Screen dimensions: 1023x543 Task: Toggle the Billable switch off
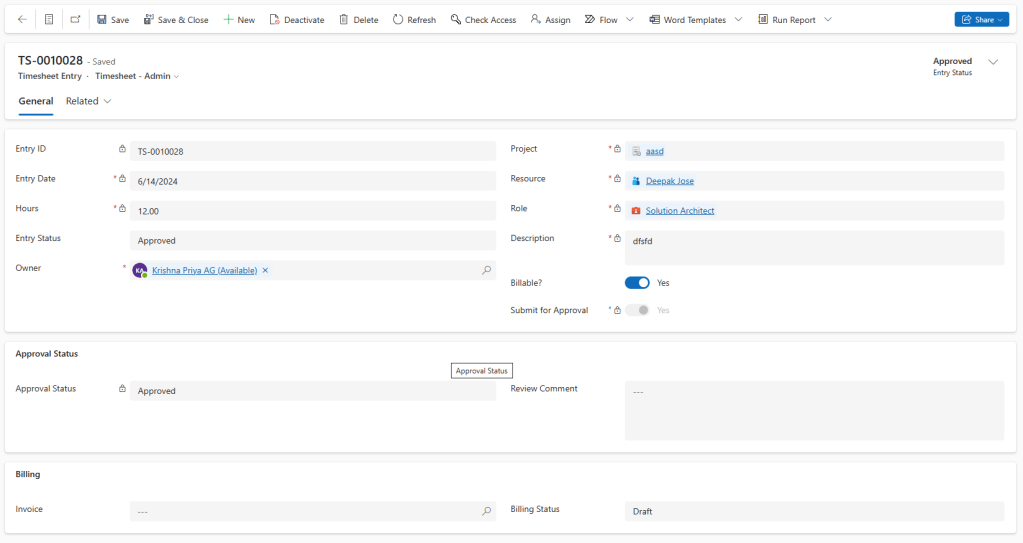point(637,283)
